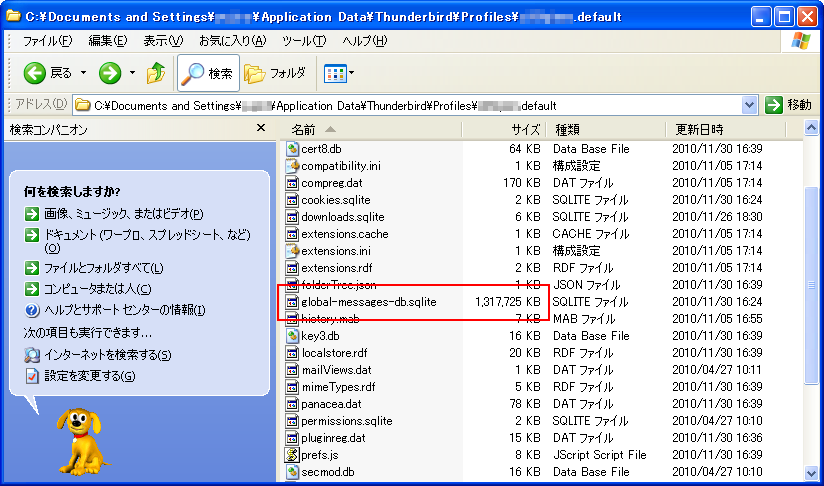Click the file list scroll down arrow
Image resolution: width=824 pixels, height=486 pixels.
point(811,473)
